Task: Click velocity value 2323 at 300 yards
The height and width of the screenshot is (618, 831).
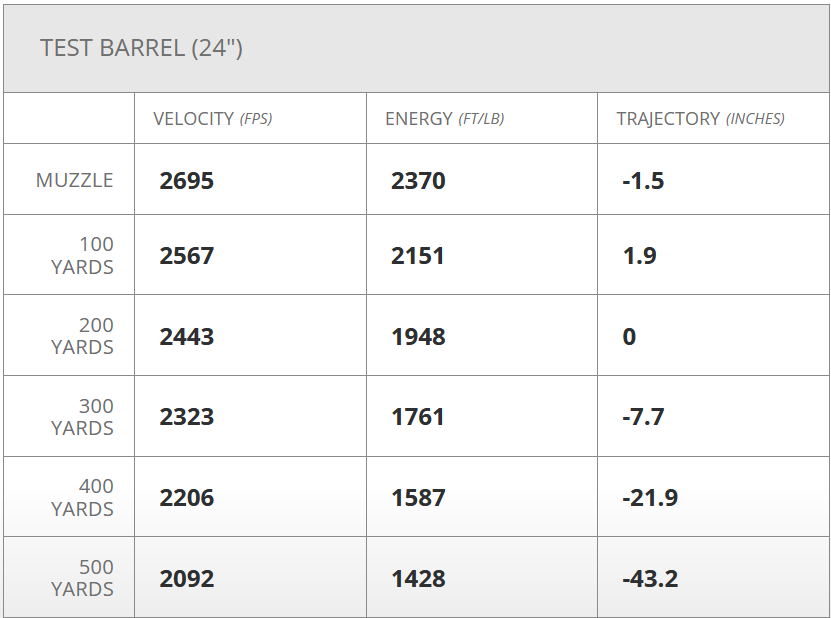Action: [187, 417]
